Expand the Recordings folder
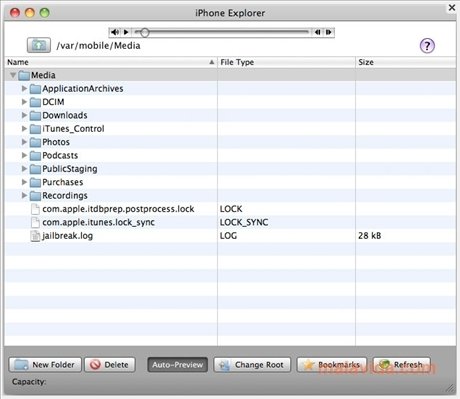This screenshot has height=399, width=460. click(x=24, y=195)
